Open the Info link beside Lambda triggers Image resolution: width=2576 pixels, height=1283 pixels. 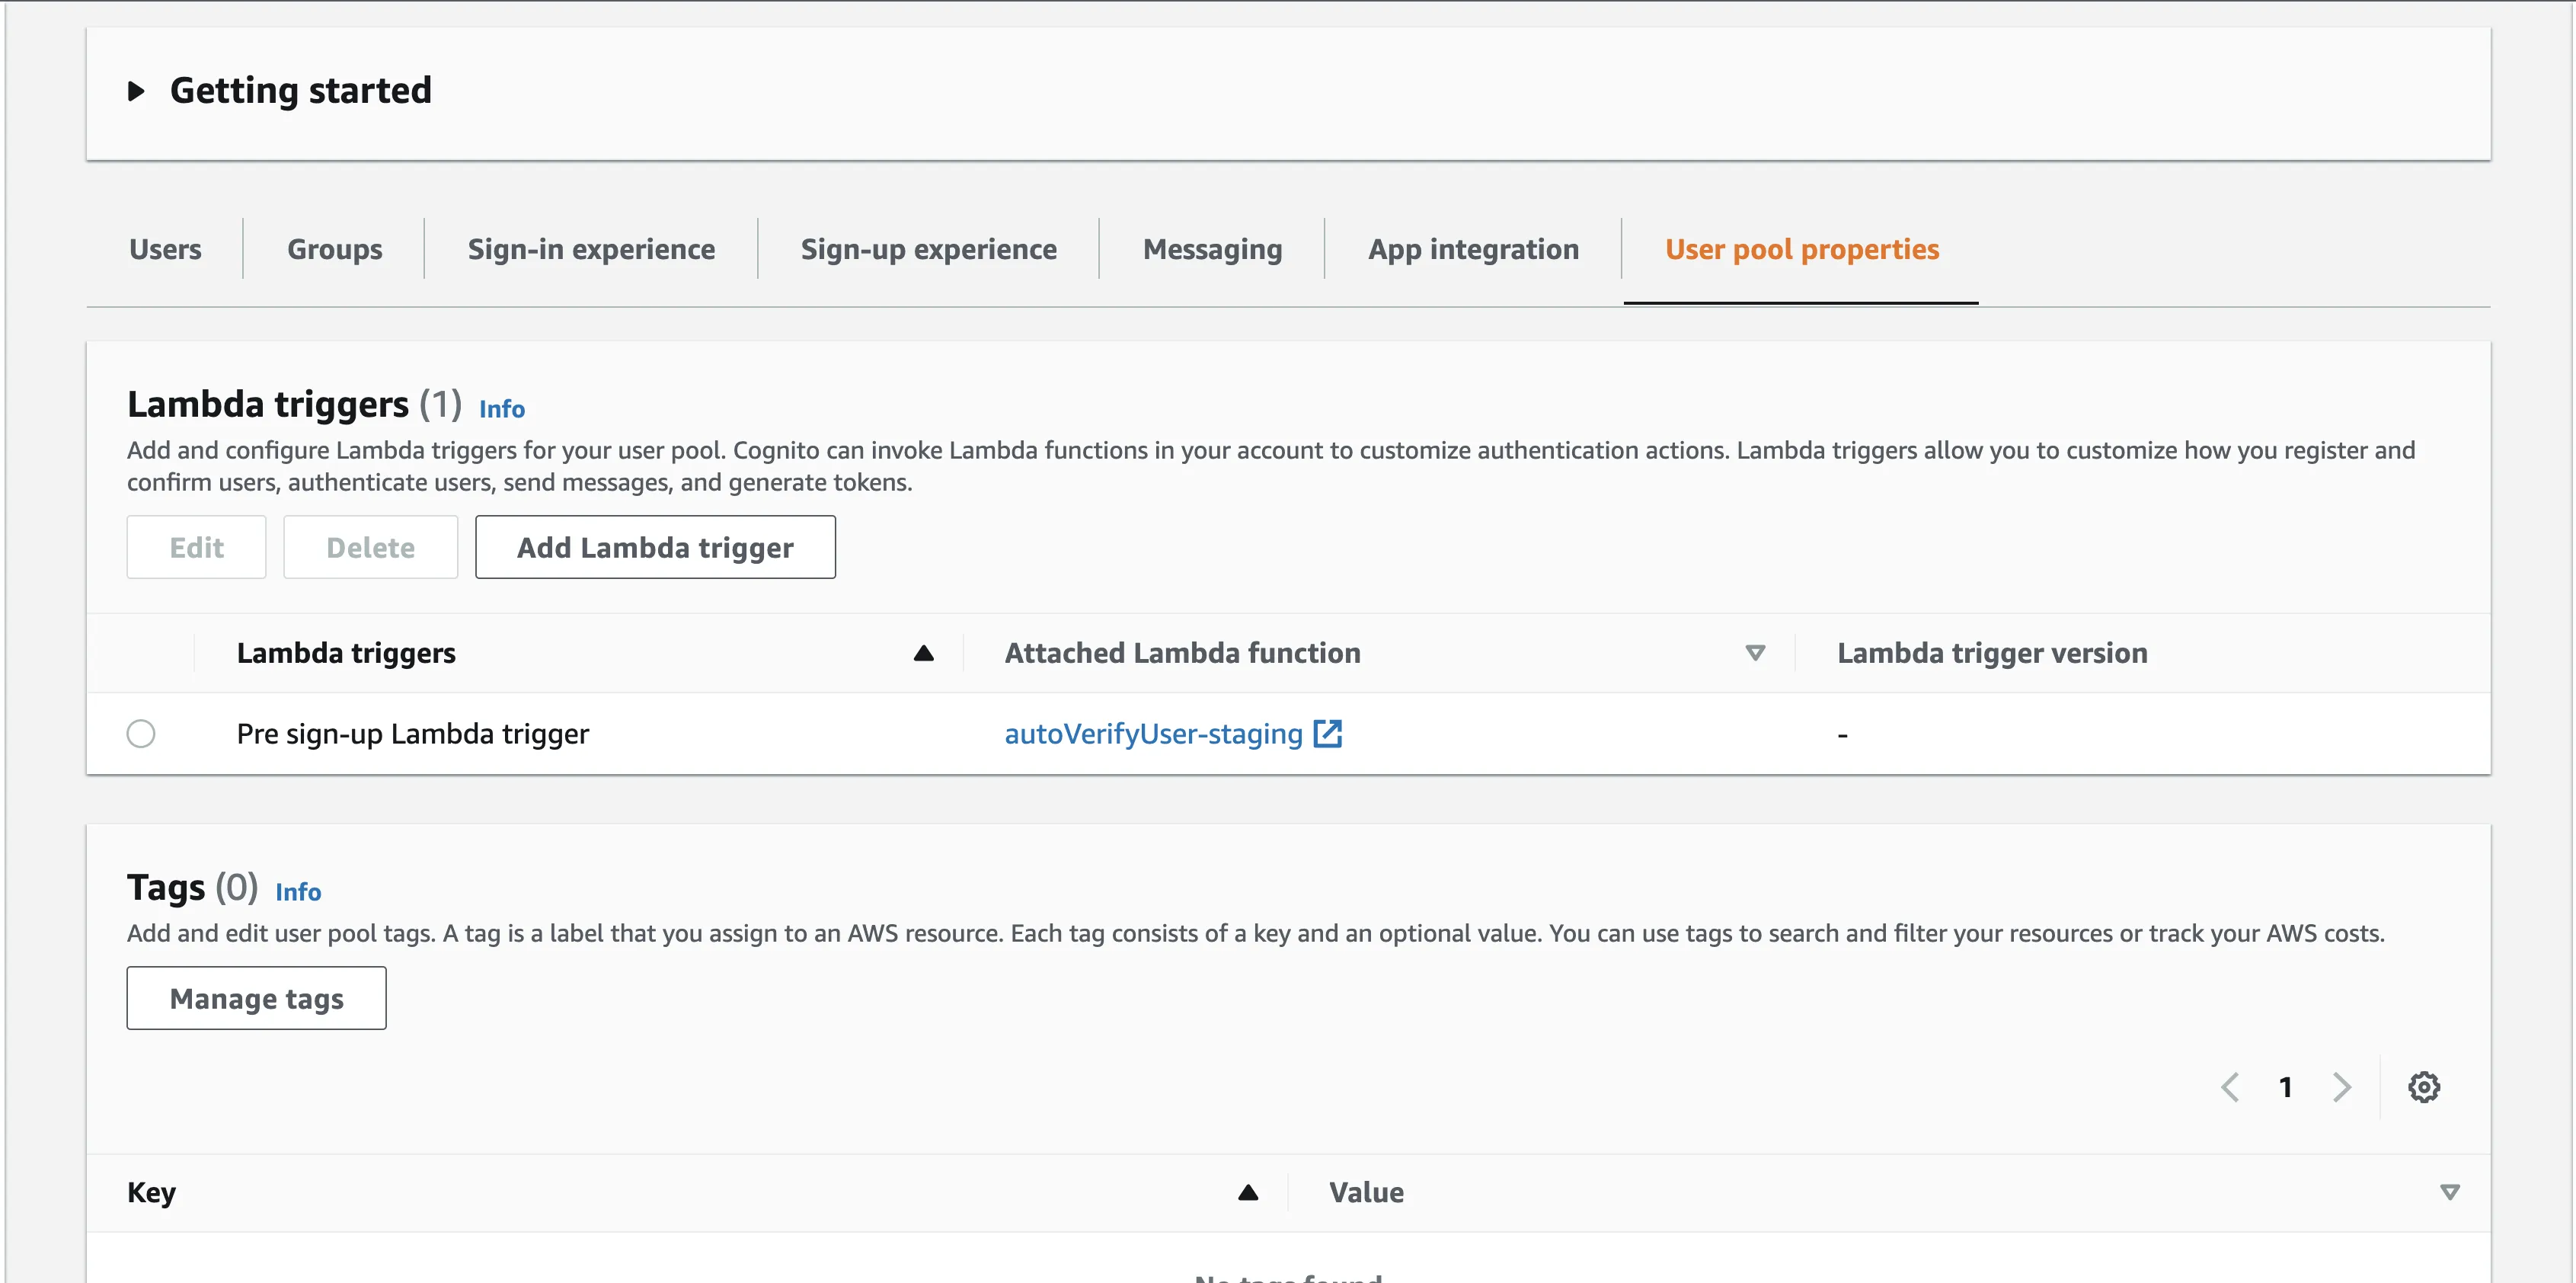(501, 409)
